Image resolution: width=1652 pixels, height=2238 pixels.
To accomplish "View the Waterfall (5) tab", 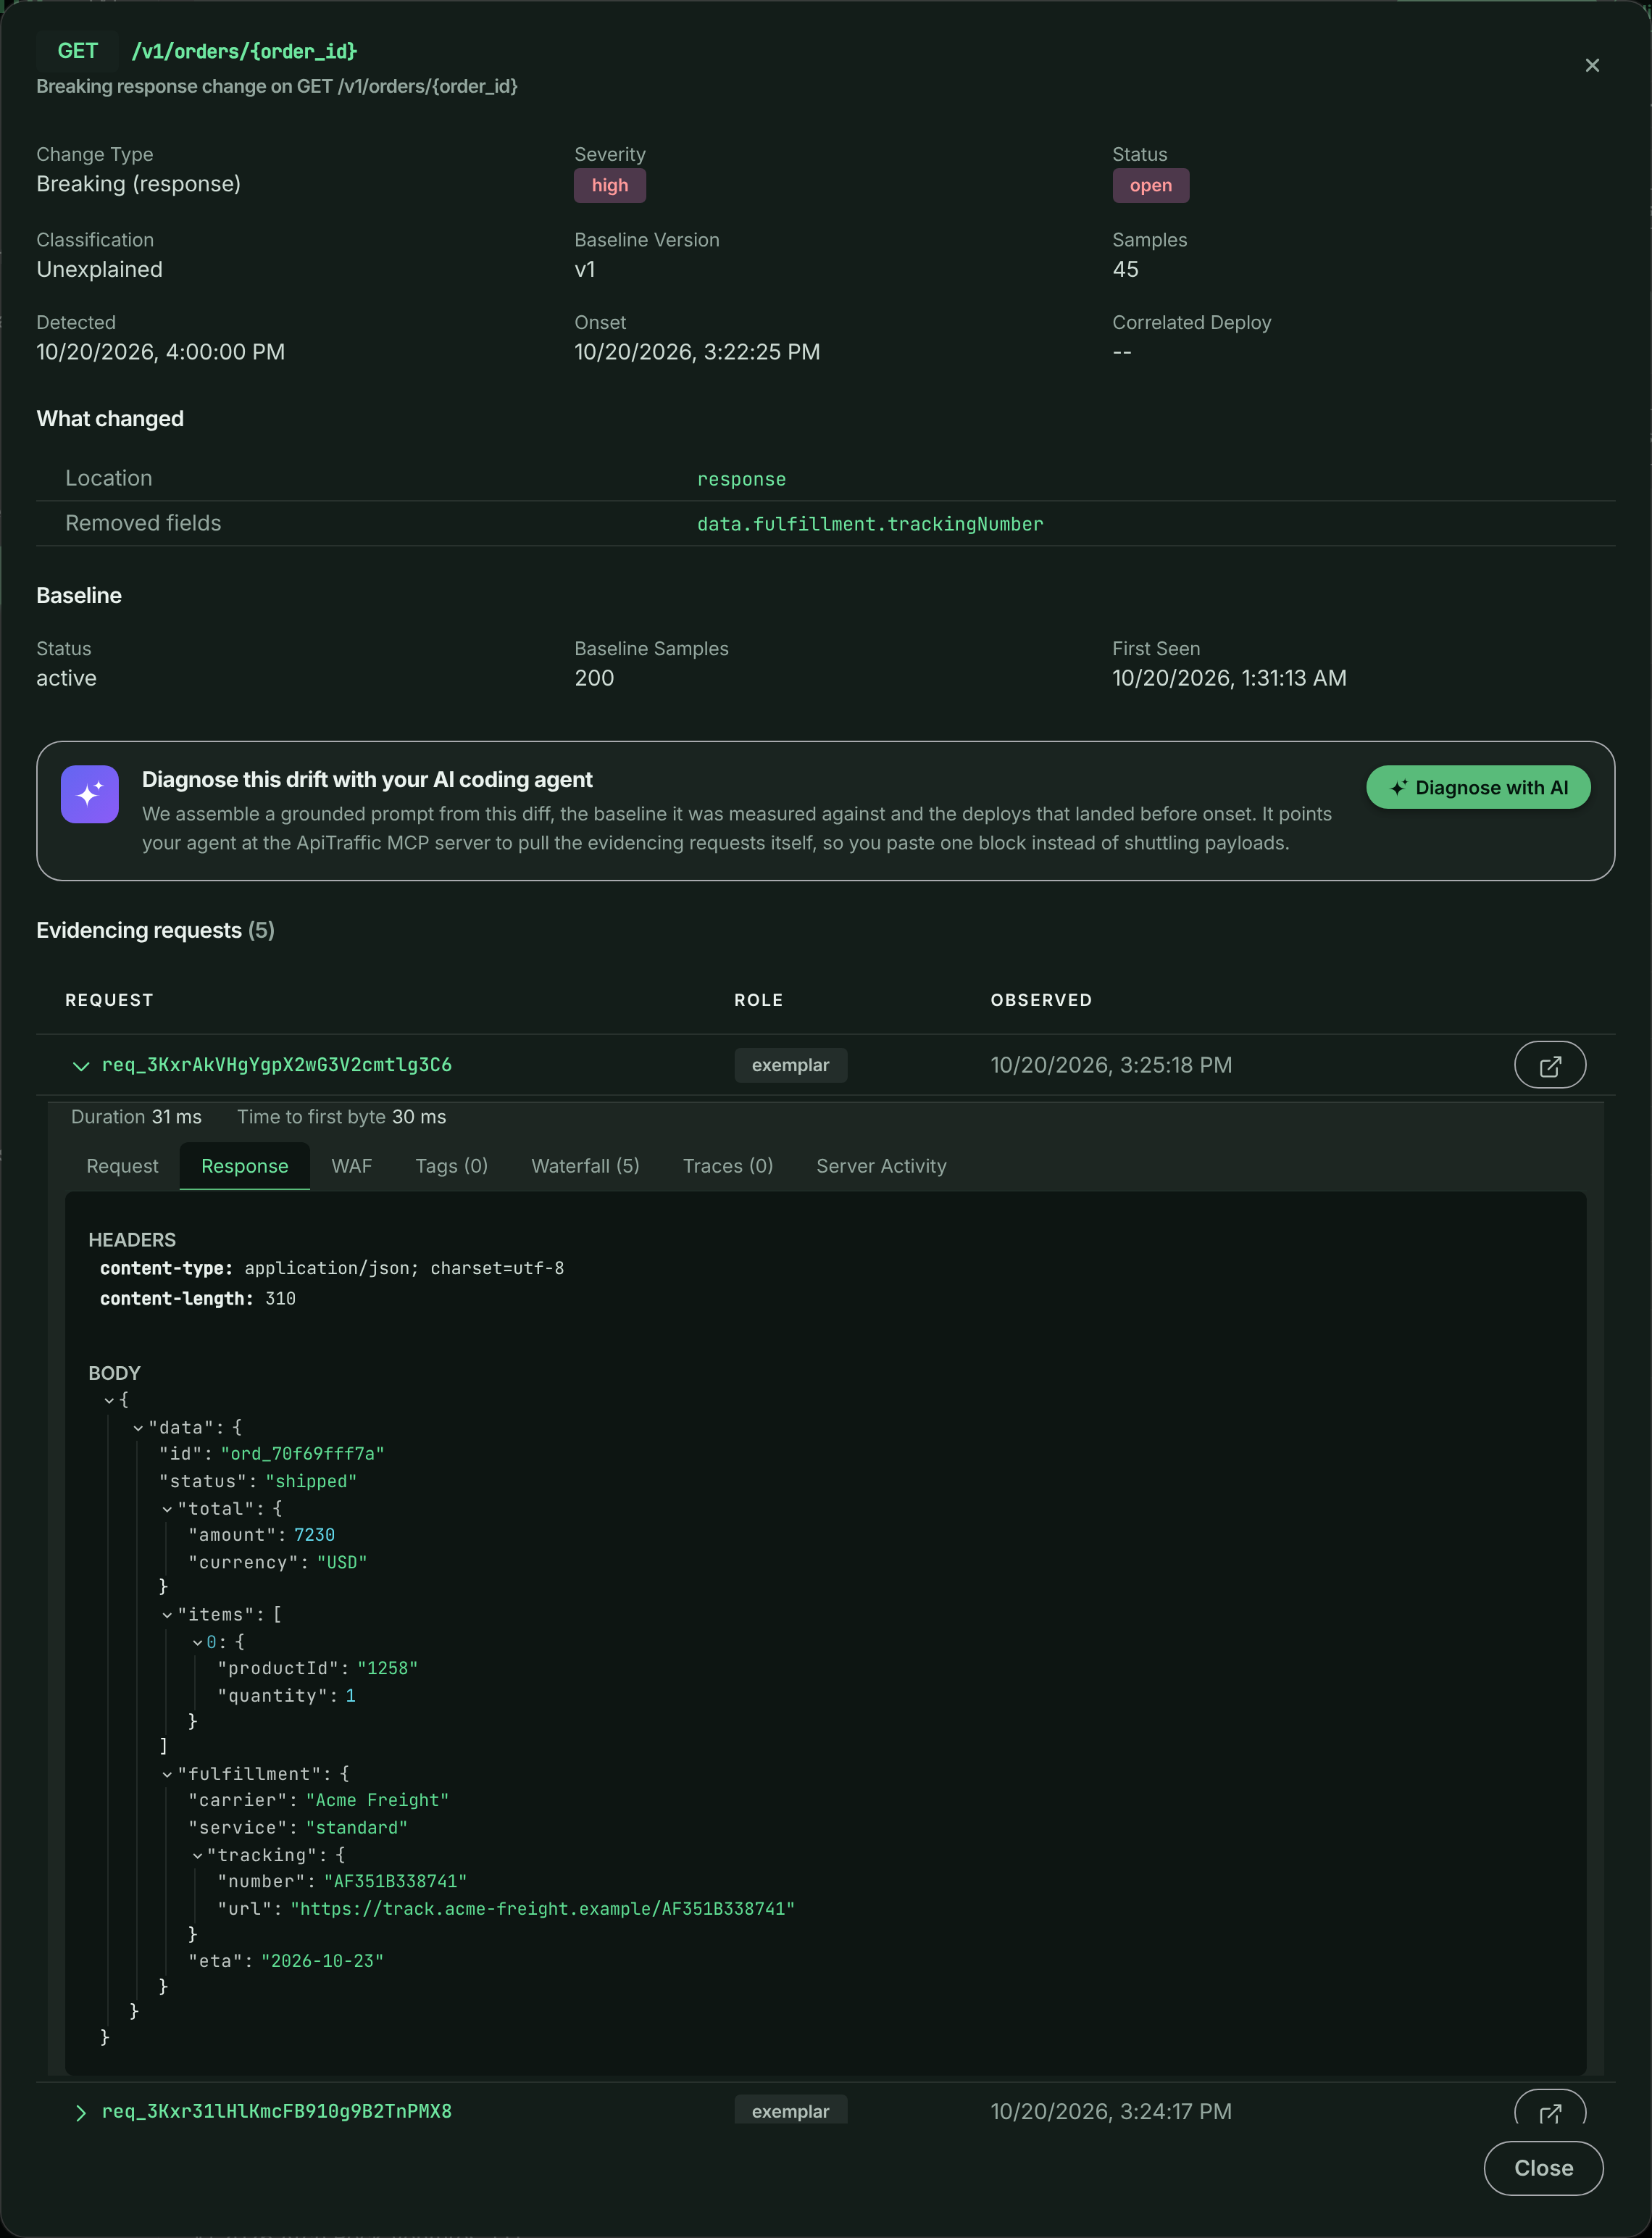I will click(585, 1166).
